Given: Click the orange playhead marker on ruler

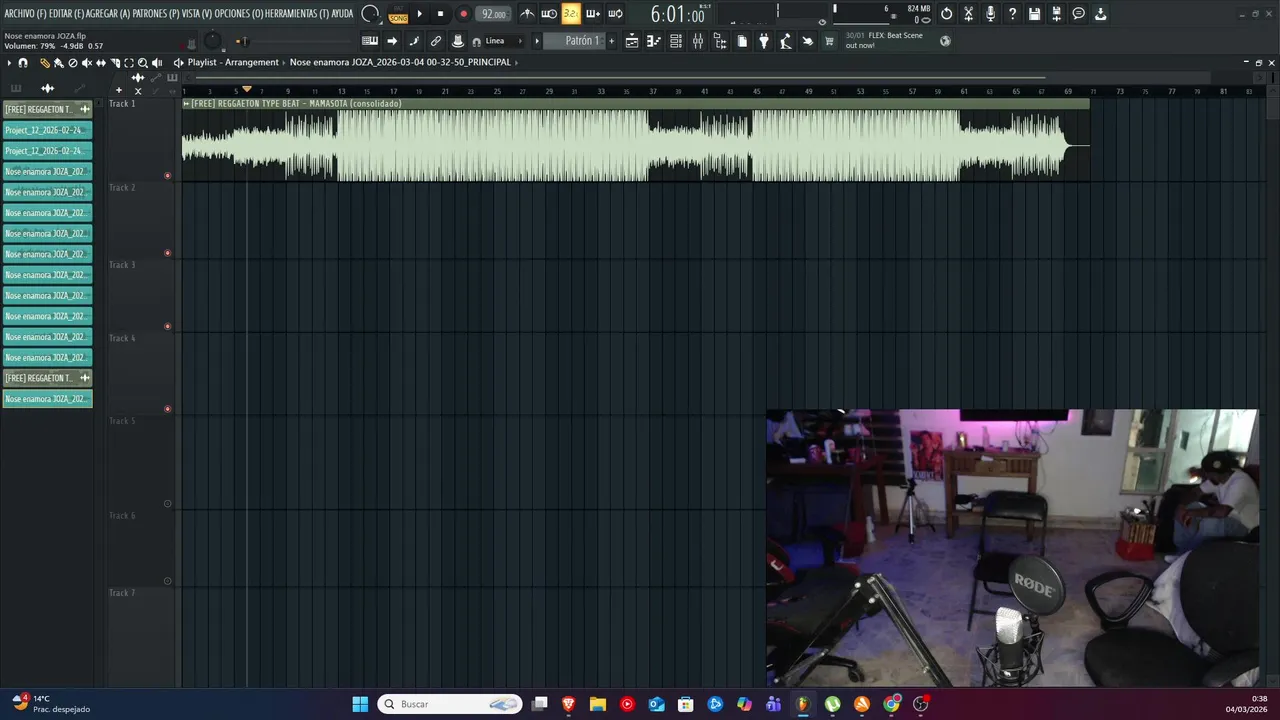Looking at the screenshot, I should (x=247, y=90).
